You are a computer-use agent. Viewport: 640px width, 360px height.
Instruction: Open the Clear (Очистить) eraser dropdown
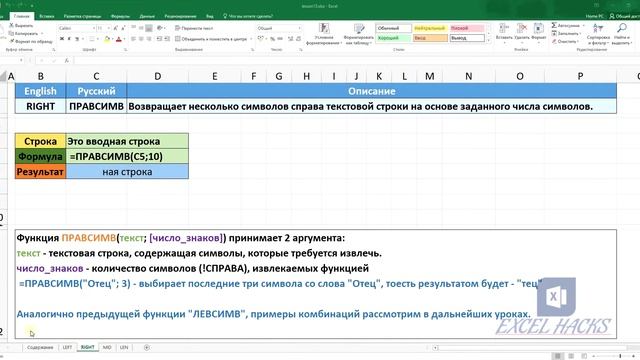point(565,41)
